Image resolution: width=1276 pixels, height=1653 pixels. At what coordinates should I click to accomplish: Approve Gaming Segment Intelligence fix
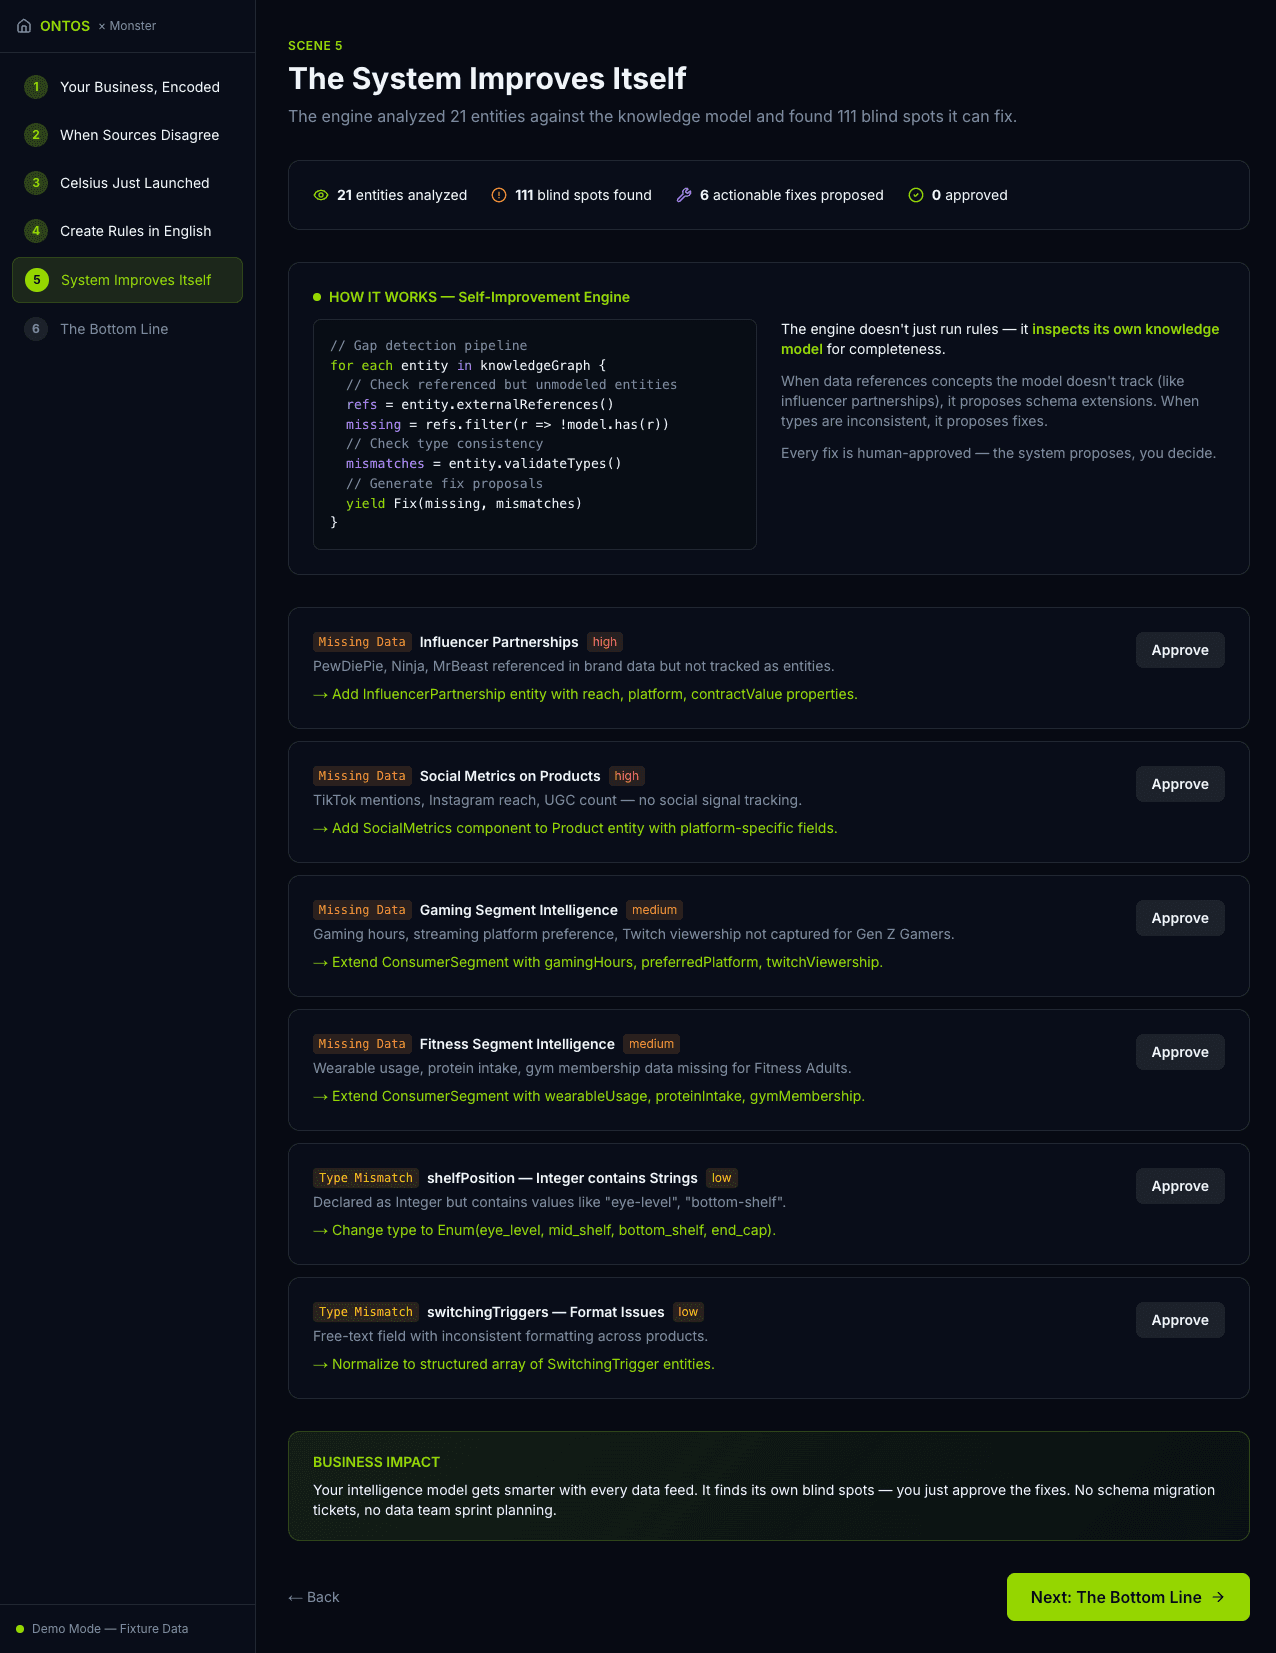coord(1180,918)
